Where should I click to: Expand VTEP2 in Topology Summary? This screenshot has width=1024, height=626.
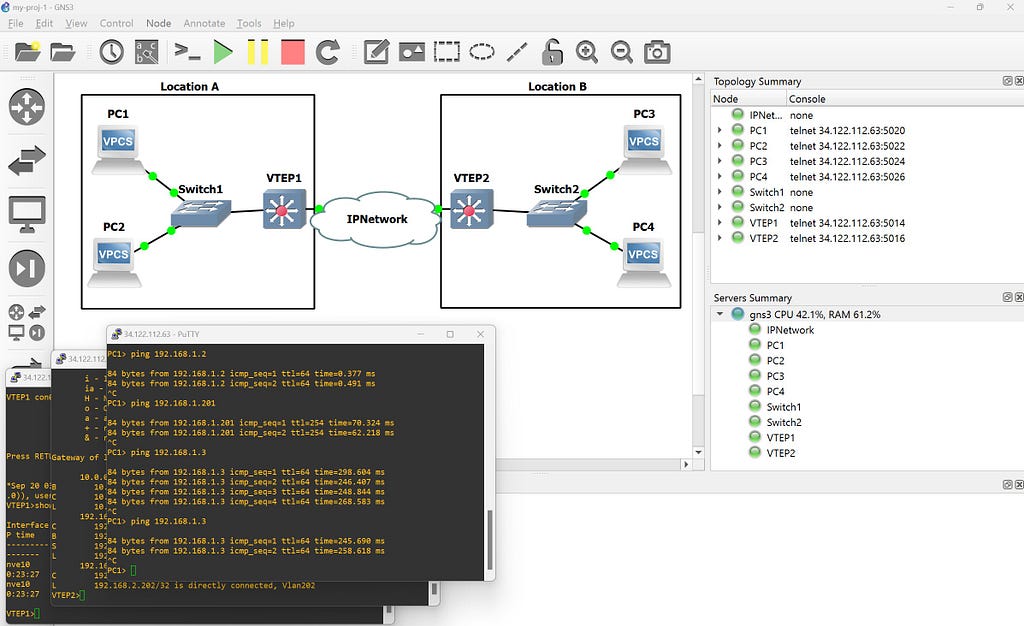[x=720, y=238]
